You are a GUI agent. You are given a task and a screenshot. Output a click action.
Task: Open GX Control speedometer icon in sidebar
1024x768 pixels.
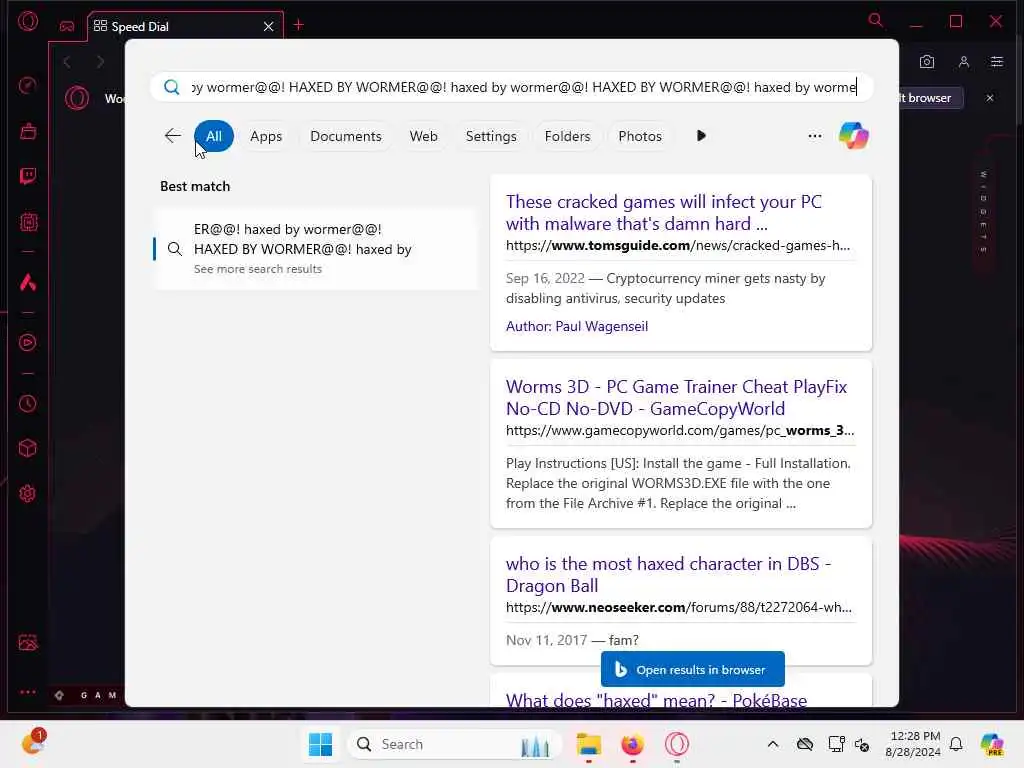pyautogui.click(x=27, y=85)
